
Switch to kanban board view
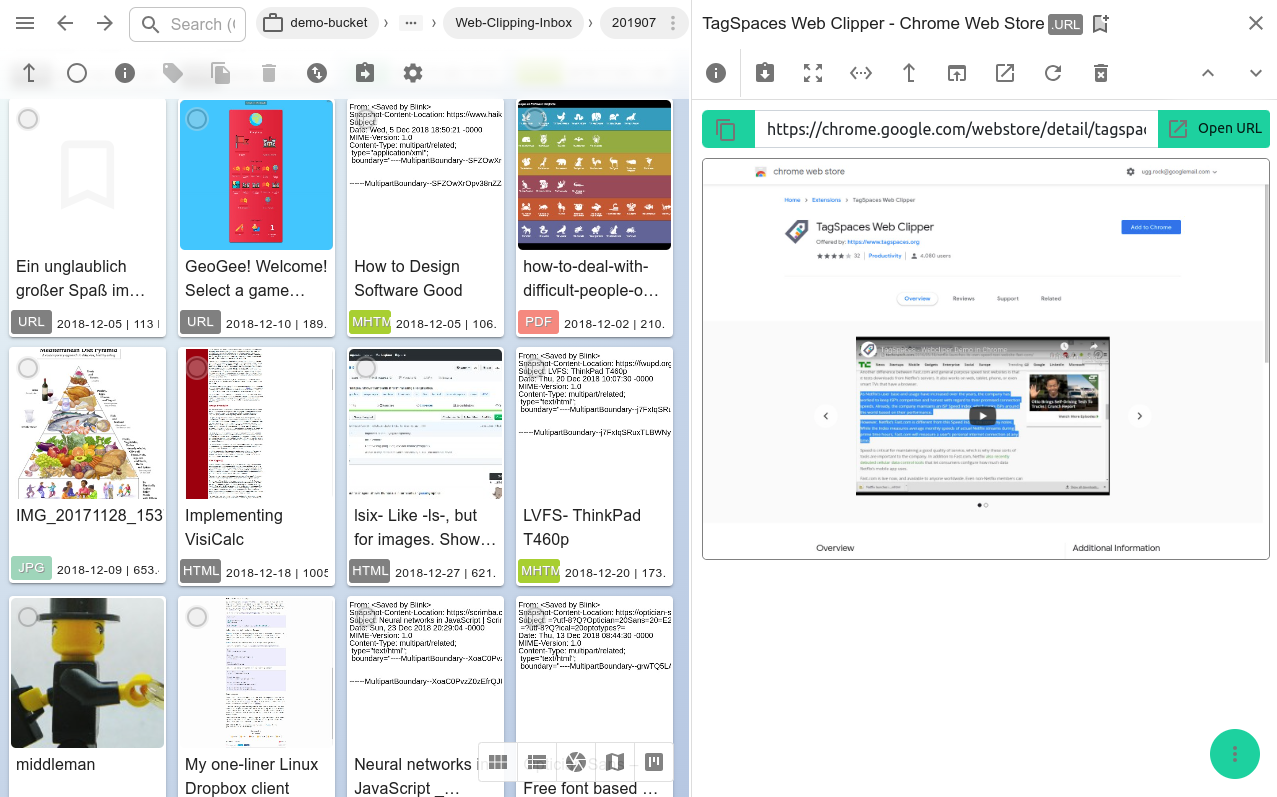pyautogui.click(x=654, y=763)
